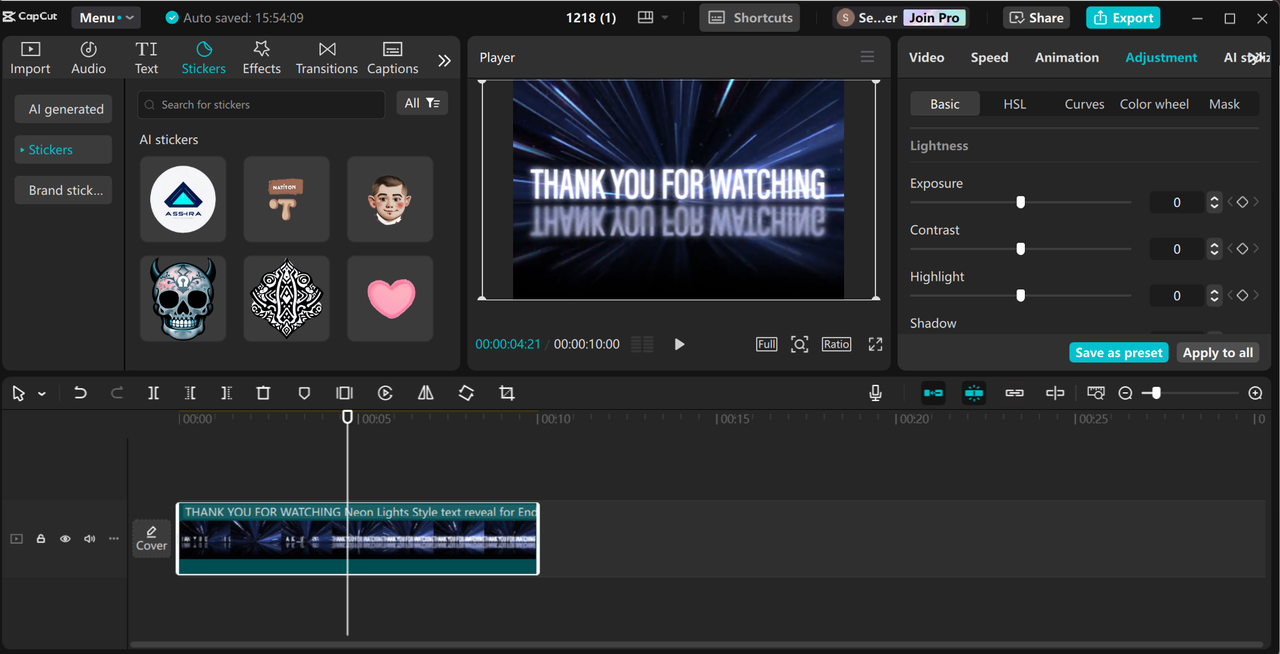Image resolution: width=1280 pixels, height=654 pixels.
Task: Toggle track visibility with the eye icon
Action: click(65, 539)
